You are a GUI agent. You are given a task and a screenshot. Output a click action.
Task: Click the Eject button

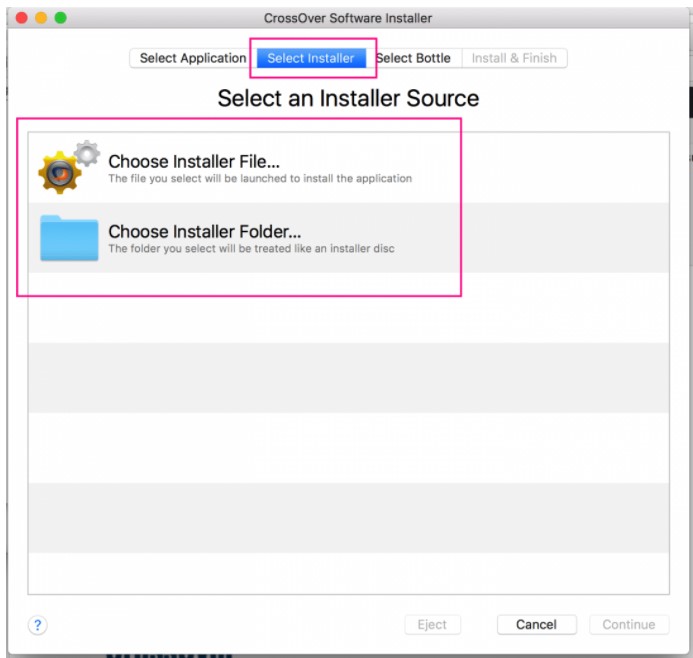point(432,624)
